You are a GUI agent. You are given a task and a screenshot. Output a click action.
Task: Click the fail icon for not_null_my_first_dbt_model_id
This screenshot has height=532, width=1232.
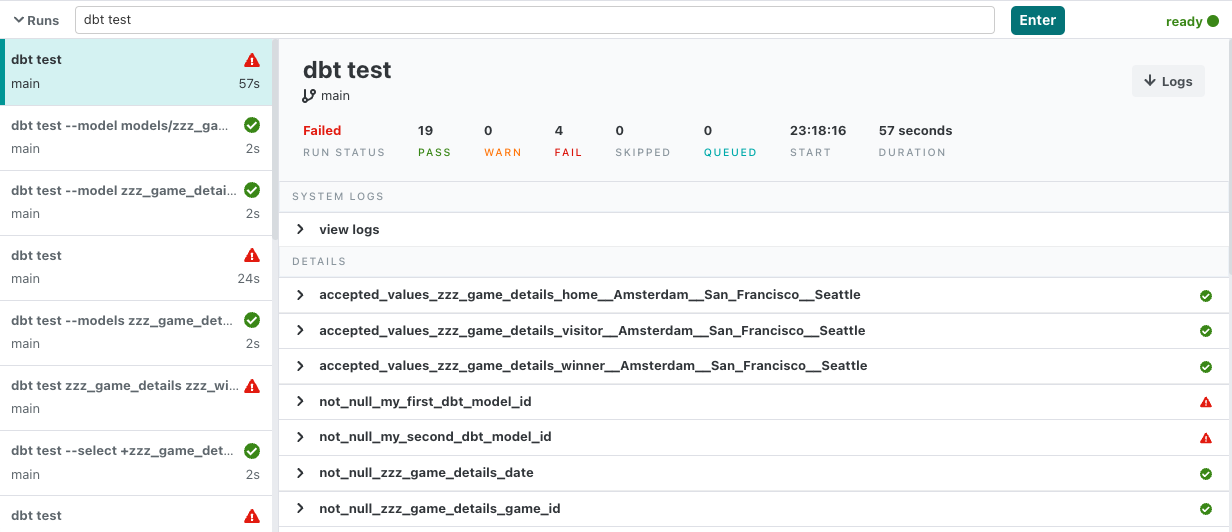tap(1206, 402)
